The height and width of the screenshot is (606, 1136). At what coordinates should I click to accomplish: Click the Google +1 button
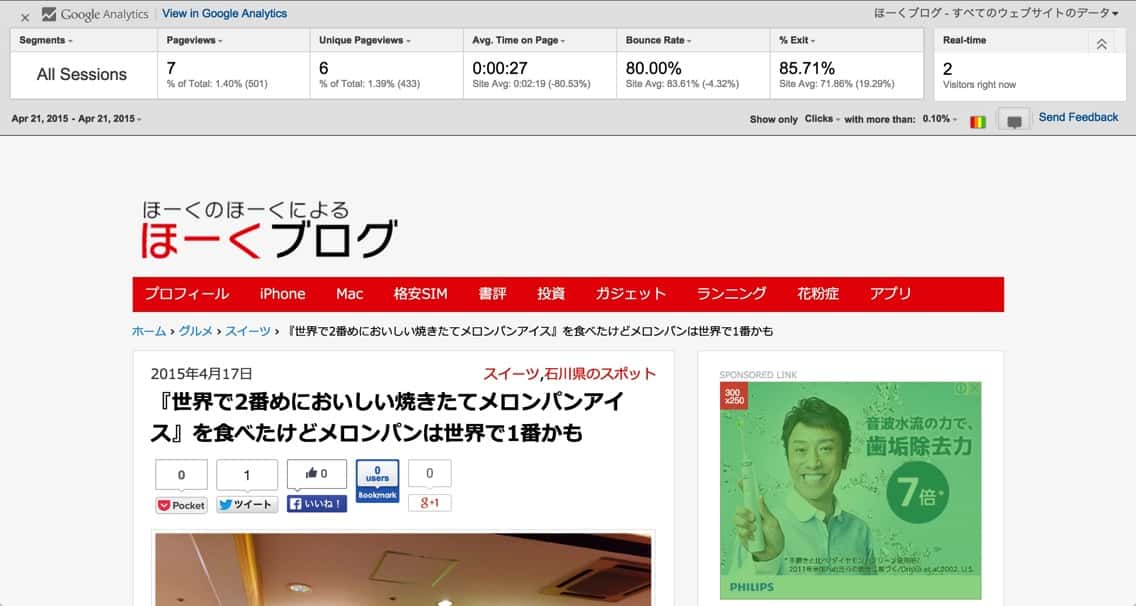click(430, 503)
